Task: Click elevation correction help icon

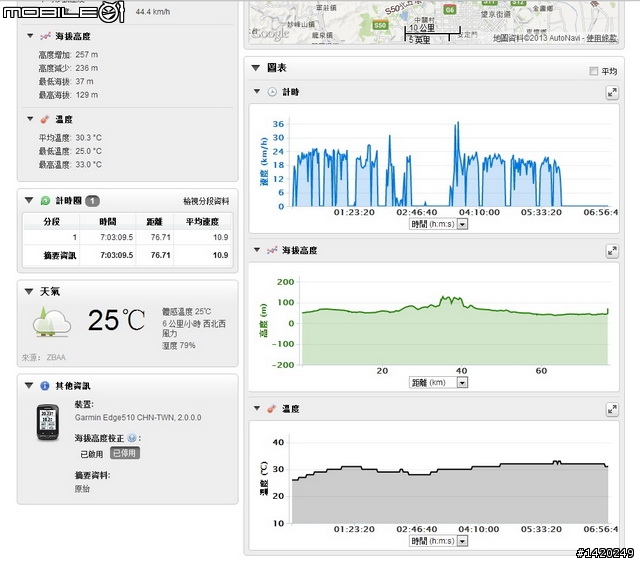Action: click(131, 438)
